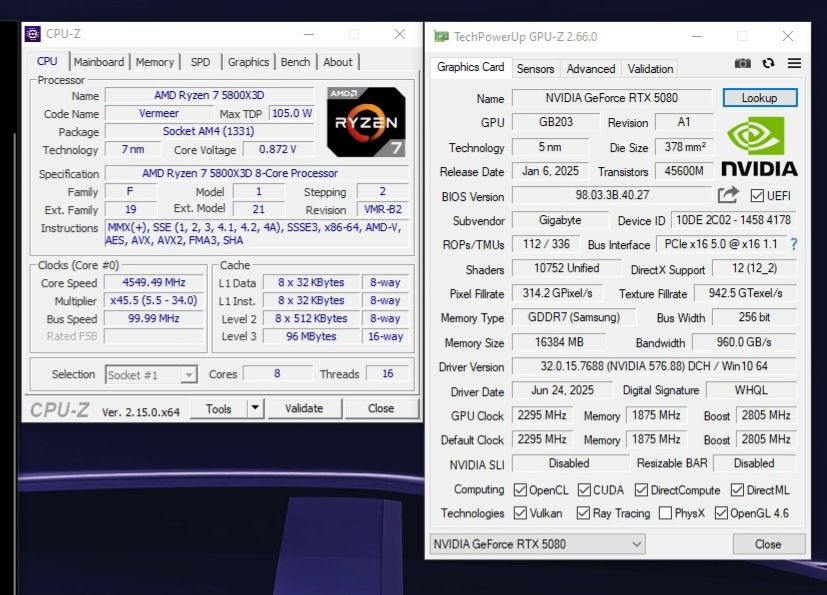The width and height of the screenshot is (827, 595).
Task: Click GPU name field NVIDIA GeForce RTX 5080
Action: tap(612, 98)
